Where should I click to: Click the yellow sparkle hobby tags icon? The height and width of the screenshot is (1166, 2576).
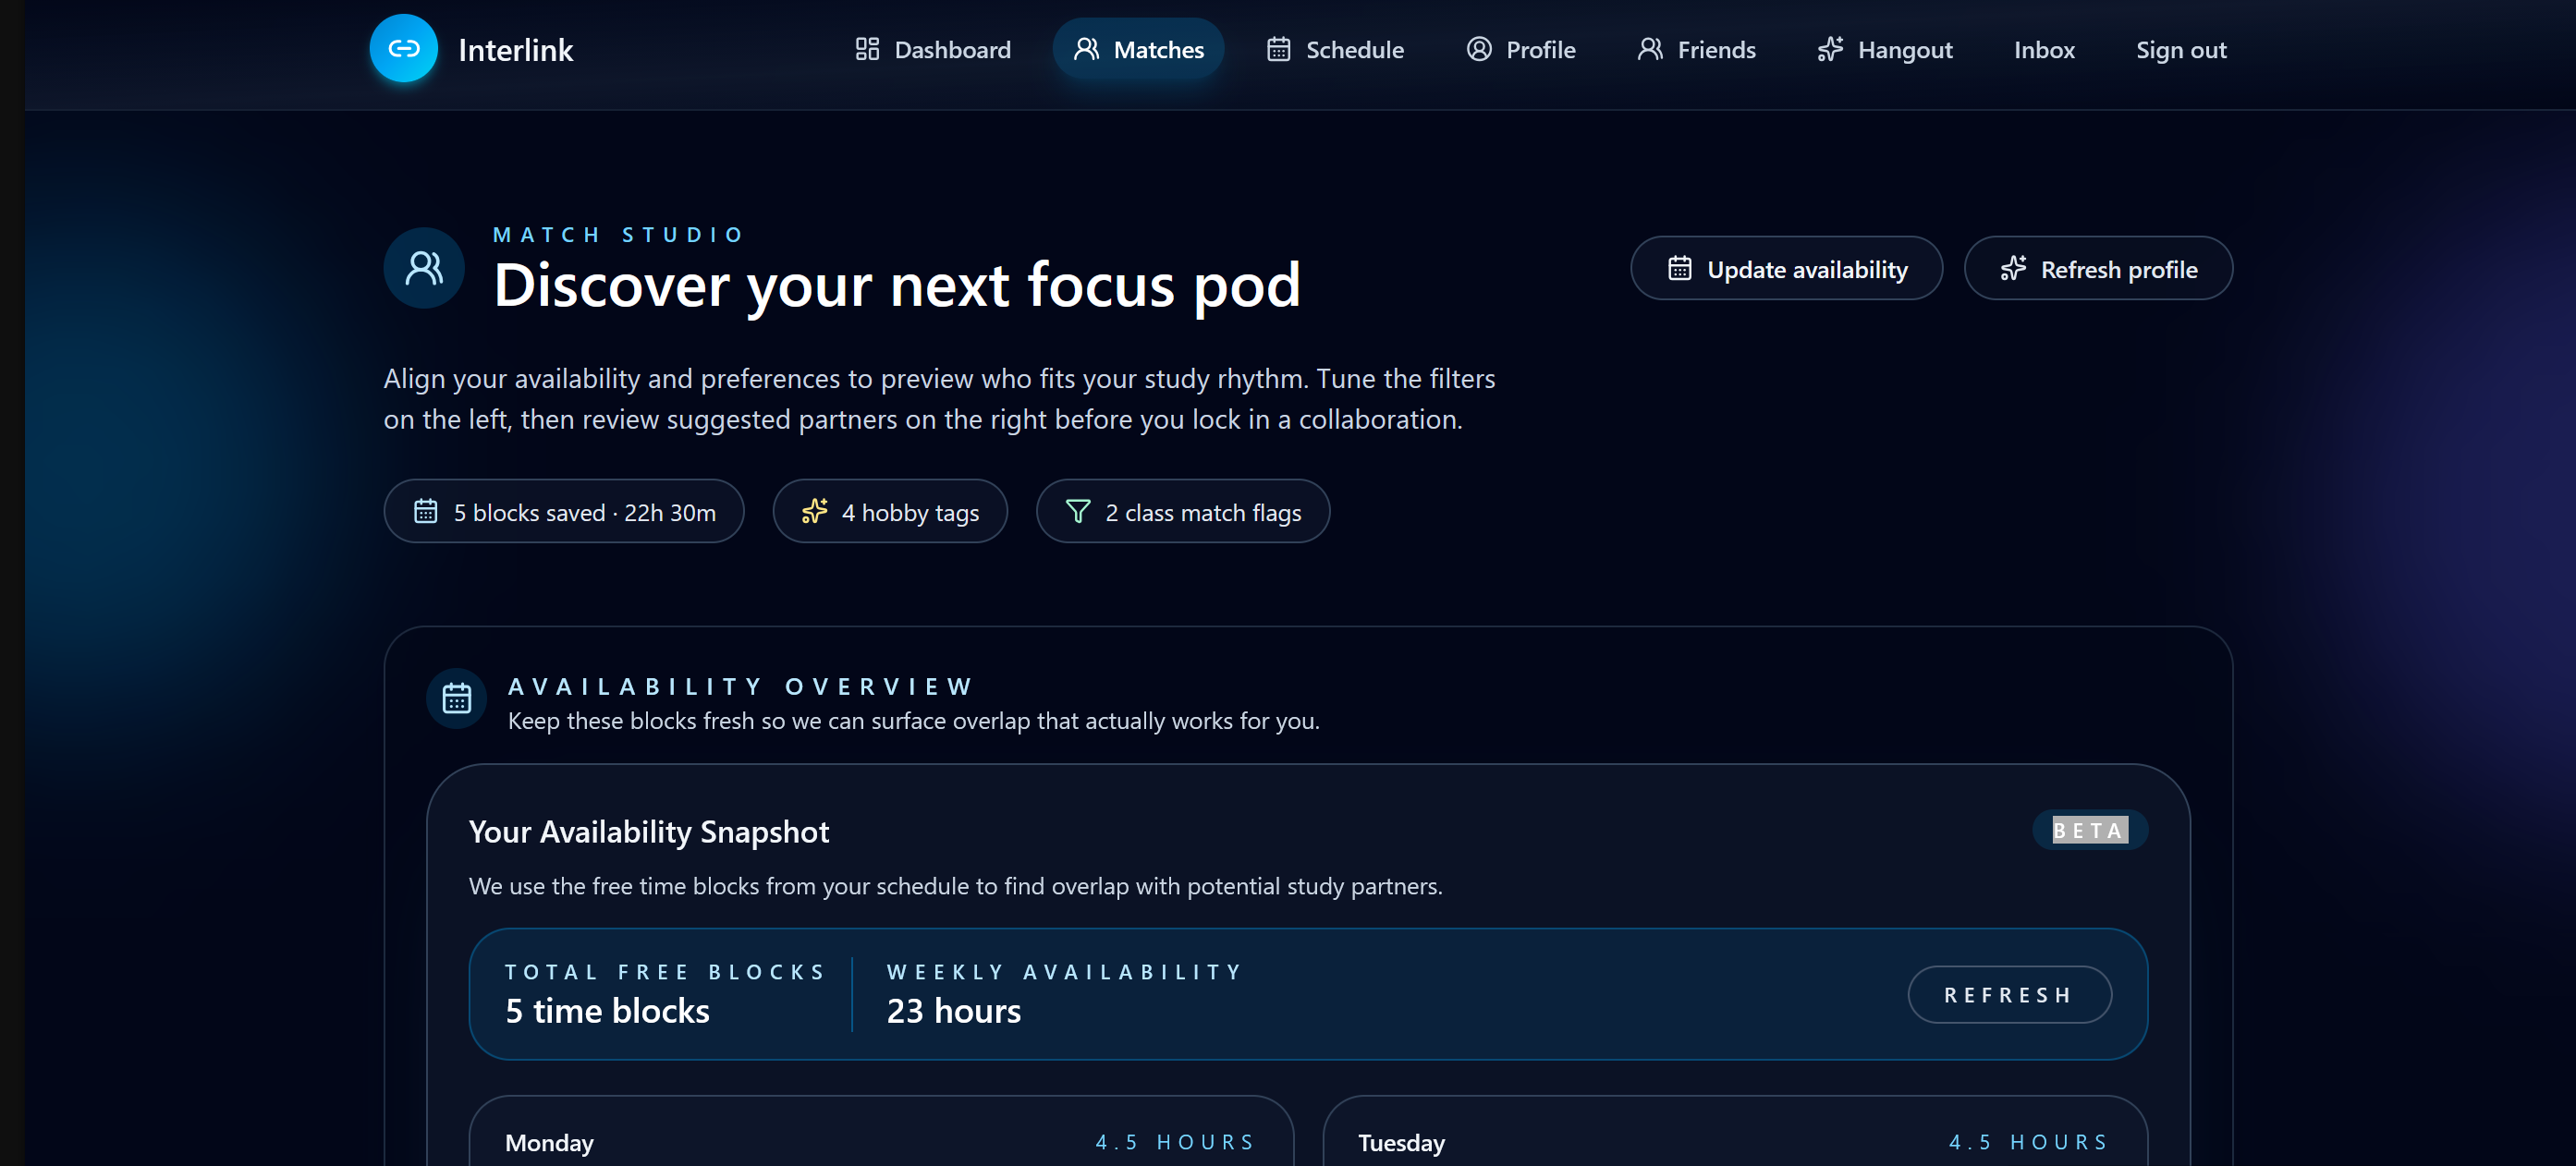(814, 512)
